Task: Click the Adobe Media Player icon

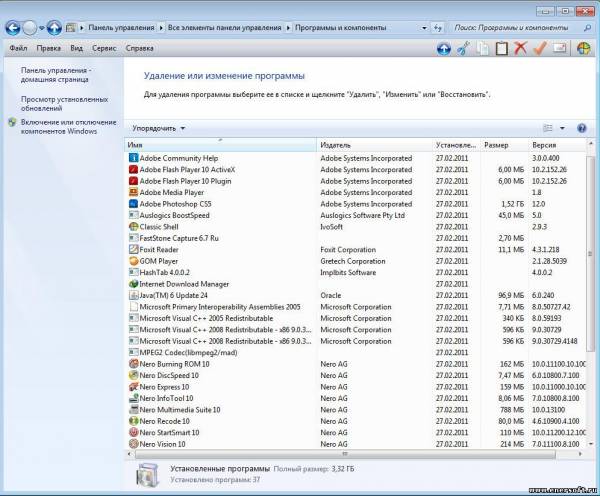Action: tap(133, 192)
